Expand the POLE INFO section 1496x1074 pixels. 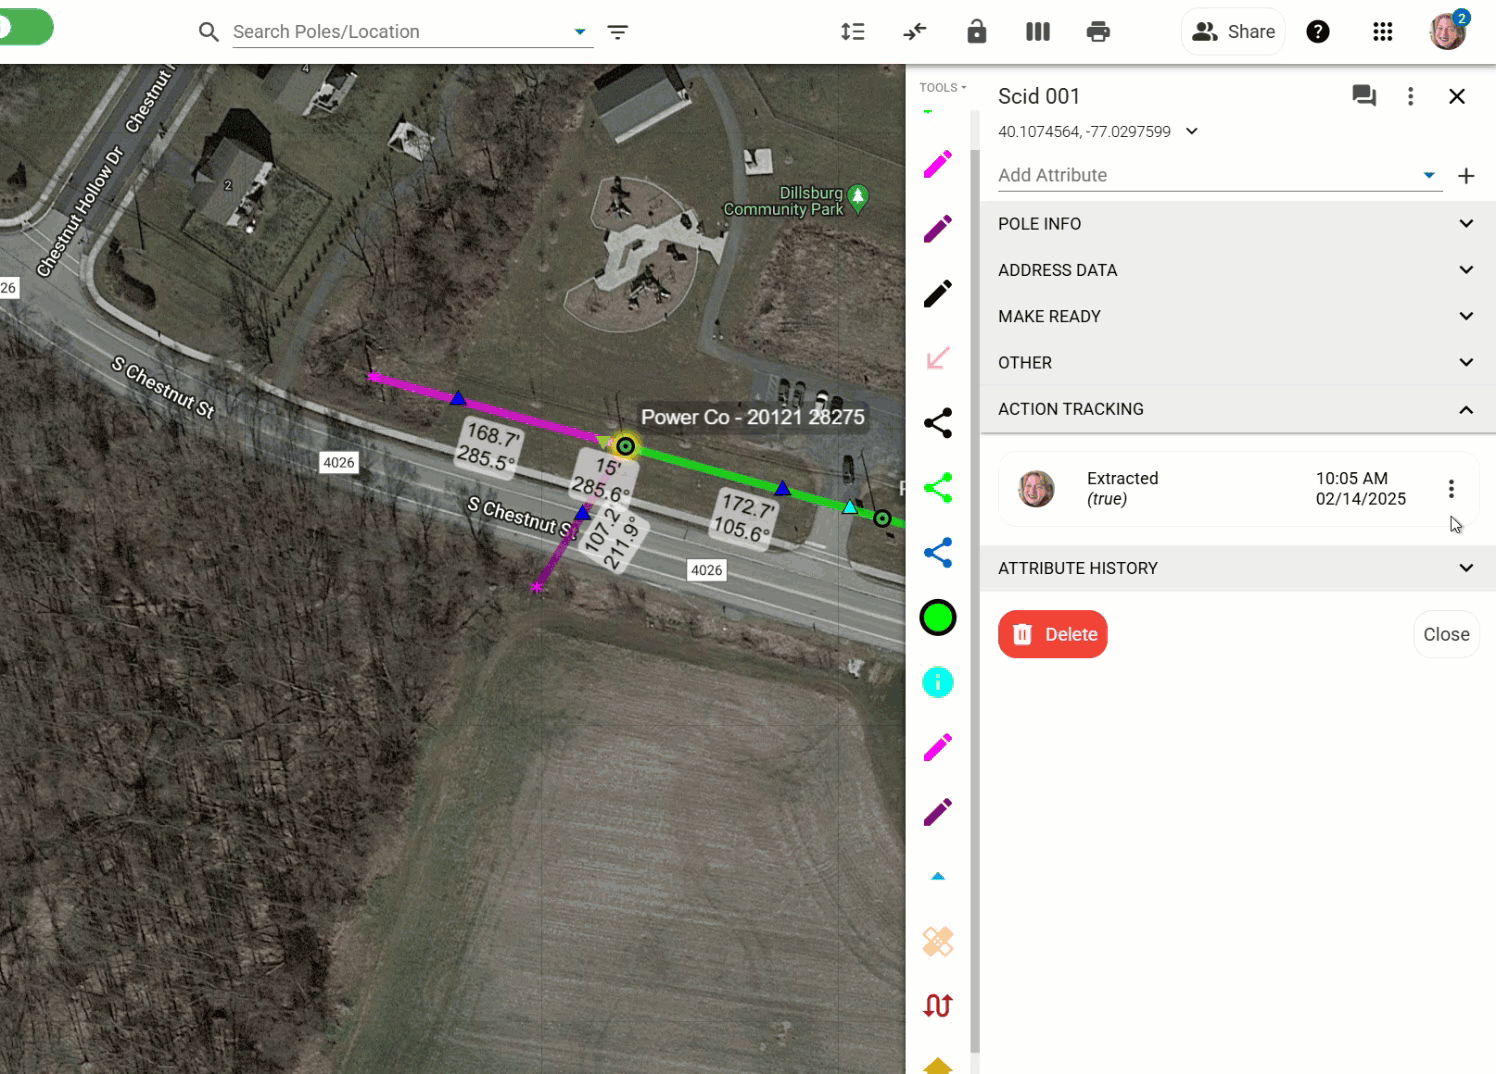point(1238,224)
